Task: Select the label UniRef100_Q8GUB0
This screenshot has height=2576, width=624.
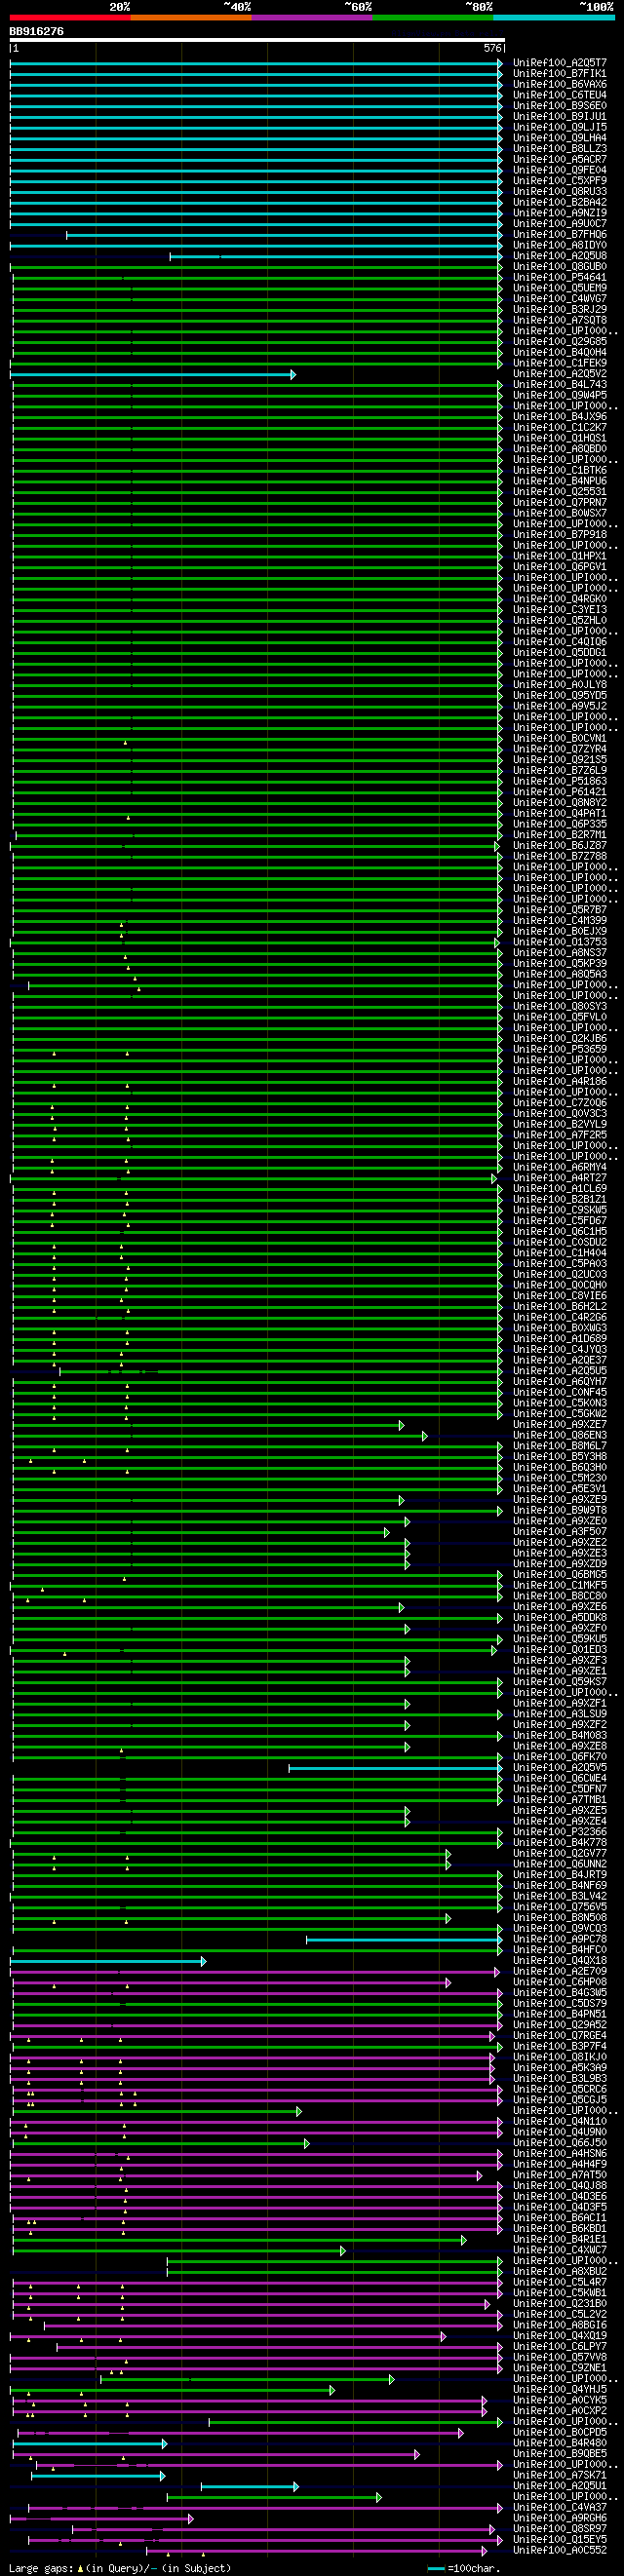Action: coord(560,267)
